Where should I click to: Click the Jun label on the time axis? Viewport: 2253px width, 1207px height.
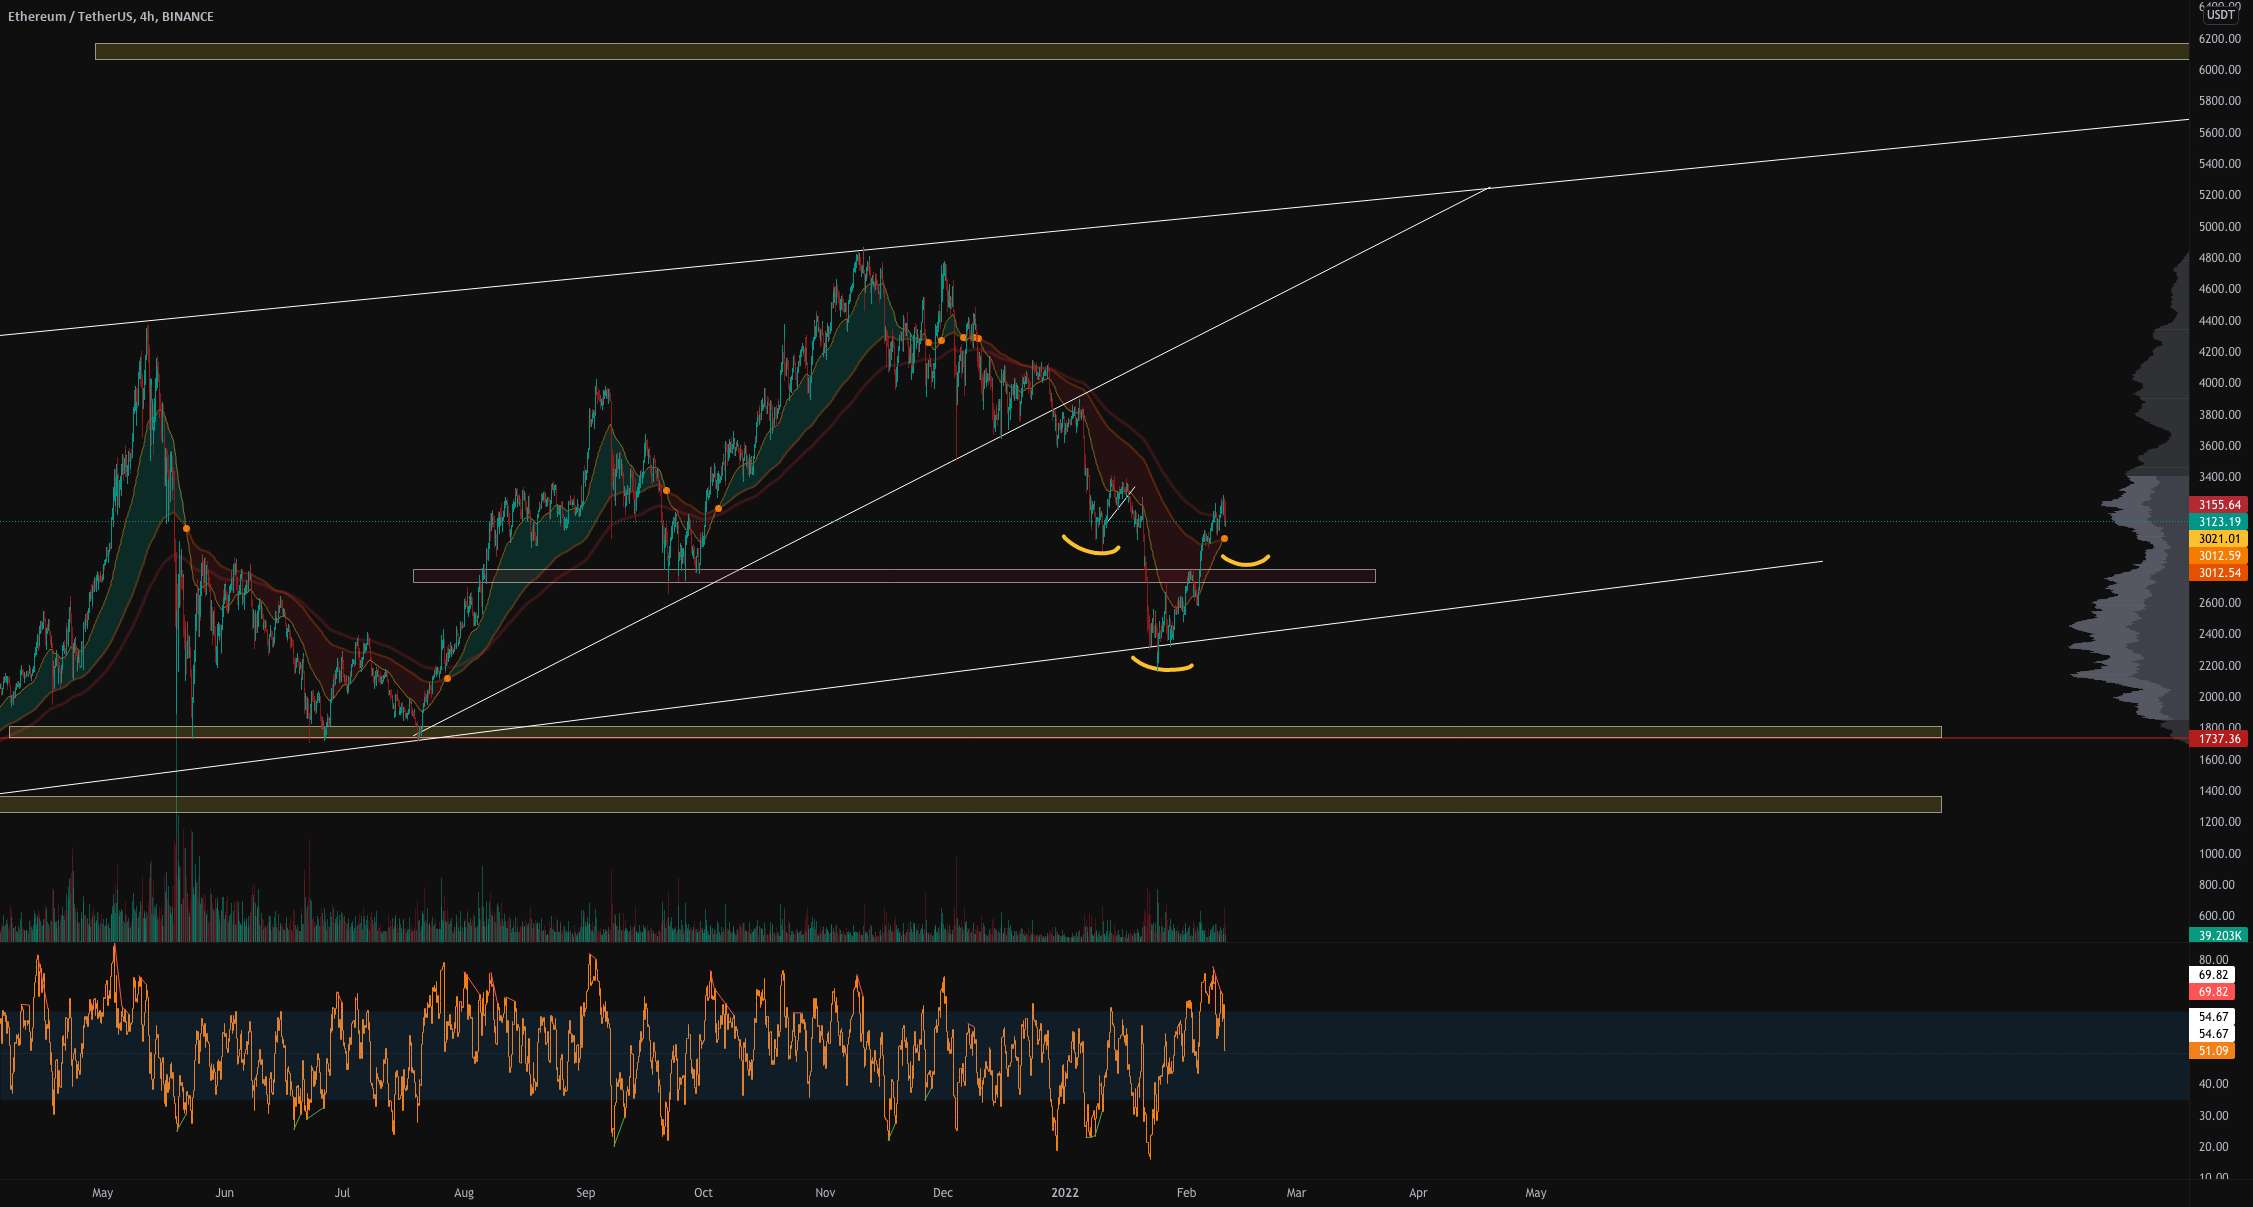point(225,1193)
